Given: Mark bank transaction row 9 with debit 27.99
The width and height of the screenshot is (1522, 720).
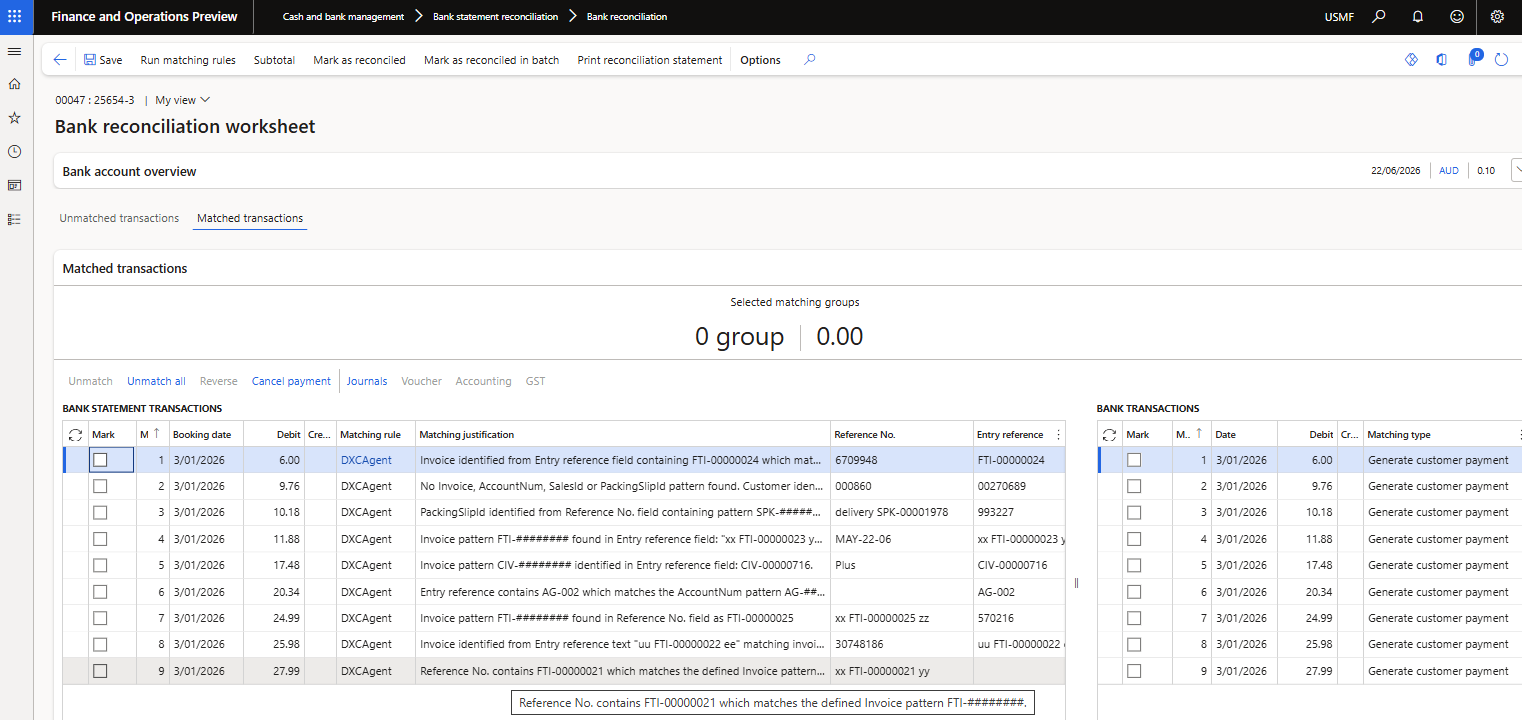Looking at the screenshot, I should (1134, 671).
